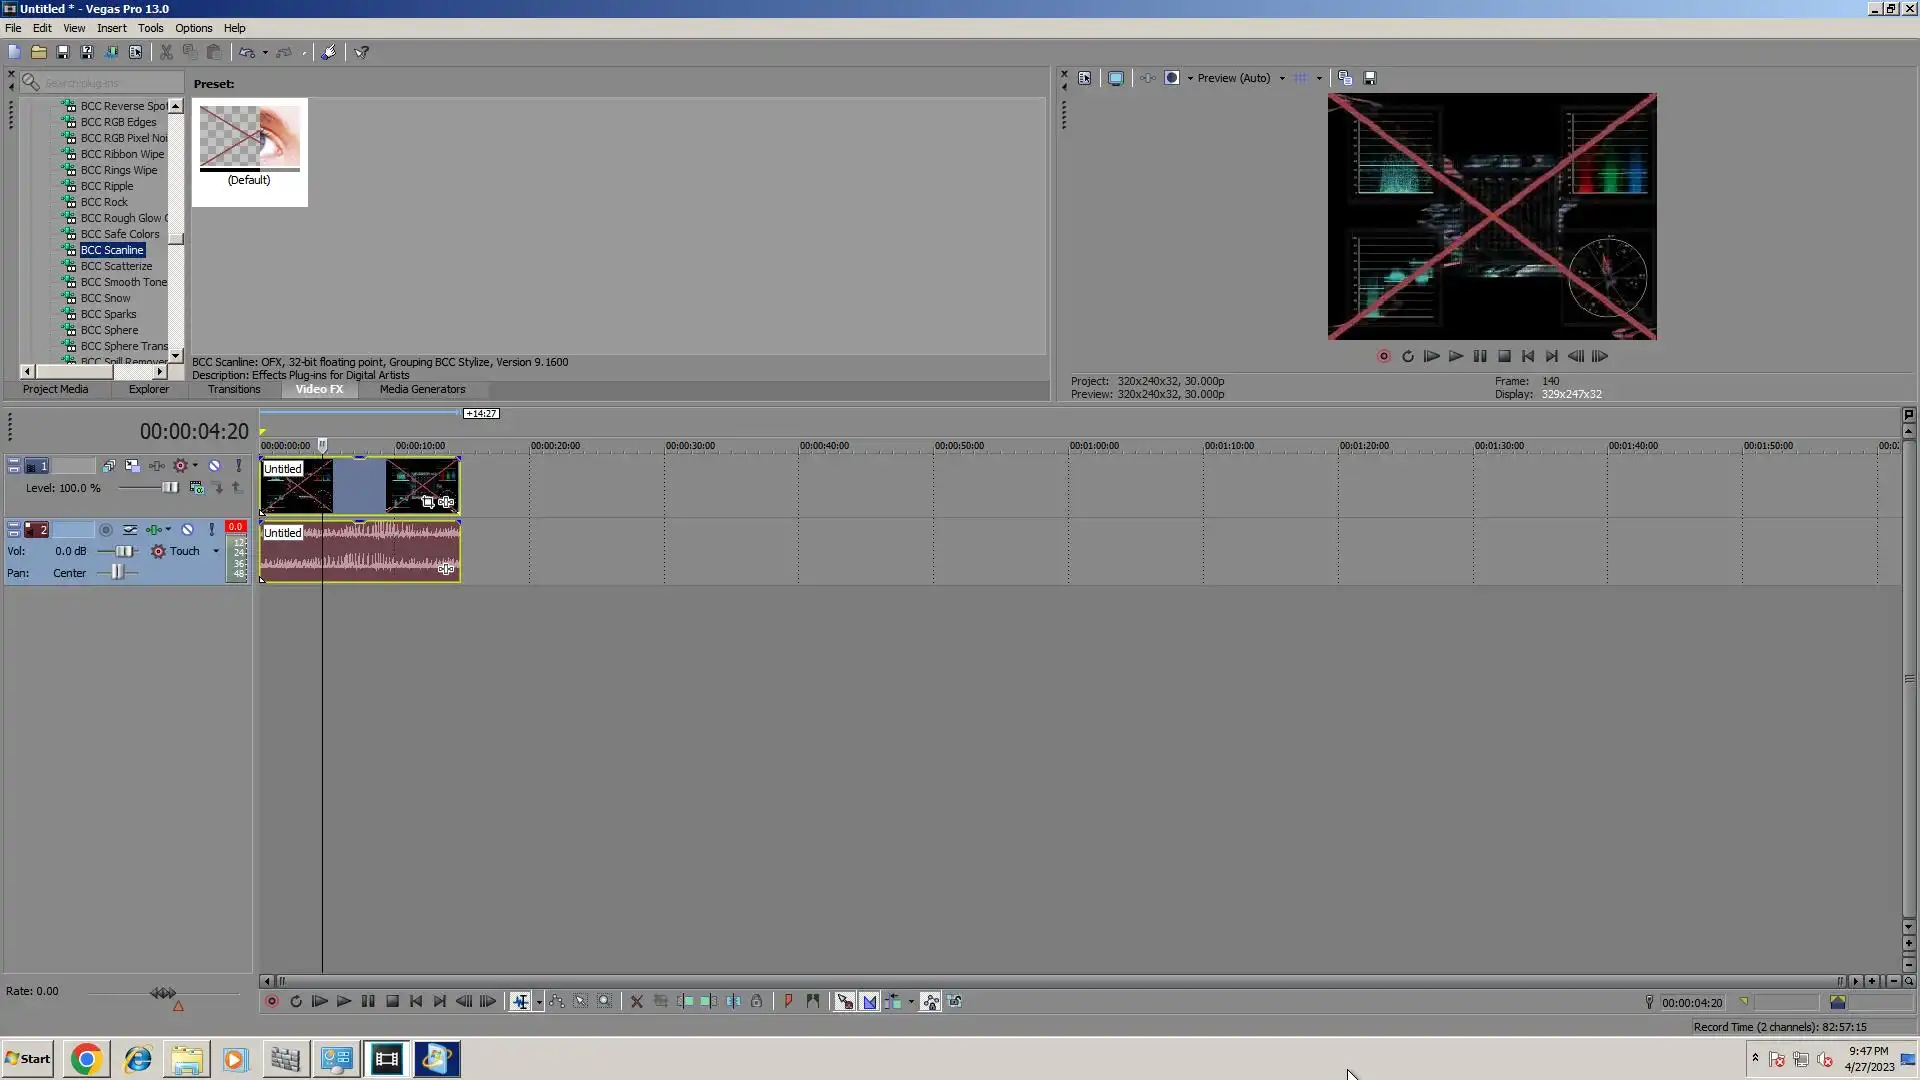Screen dimensions: 1920x1080
Task: Play the timeline from the transport bar
Action: point(343,1001)
